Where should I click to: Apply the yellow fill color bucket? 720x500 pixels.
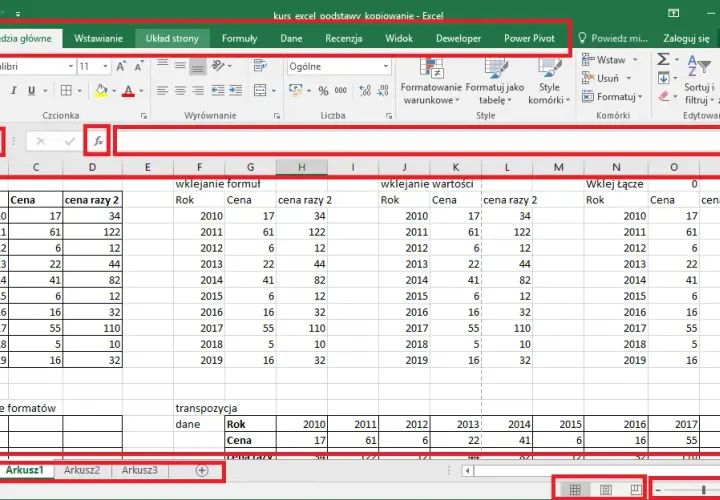tap(101, 90)
